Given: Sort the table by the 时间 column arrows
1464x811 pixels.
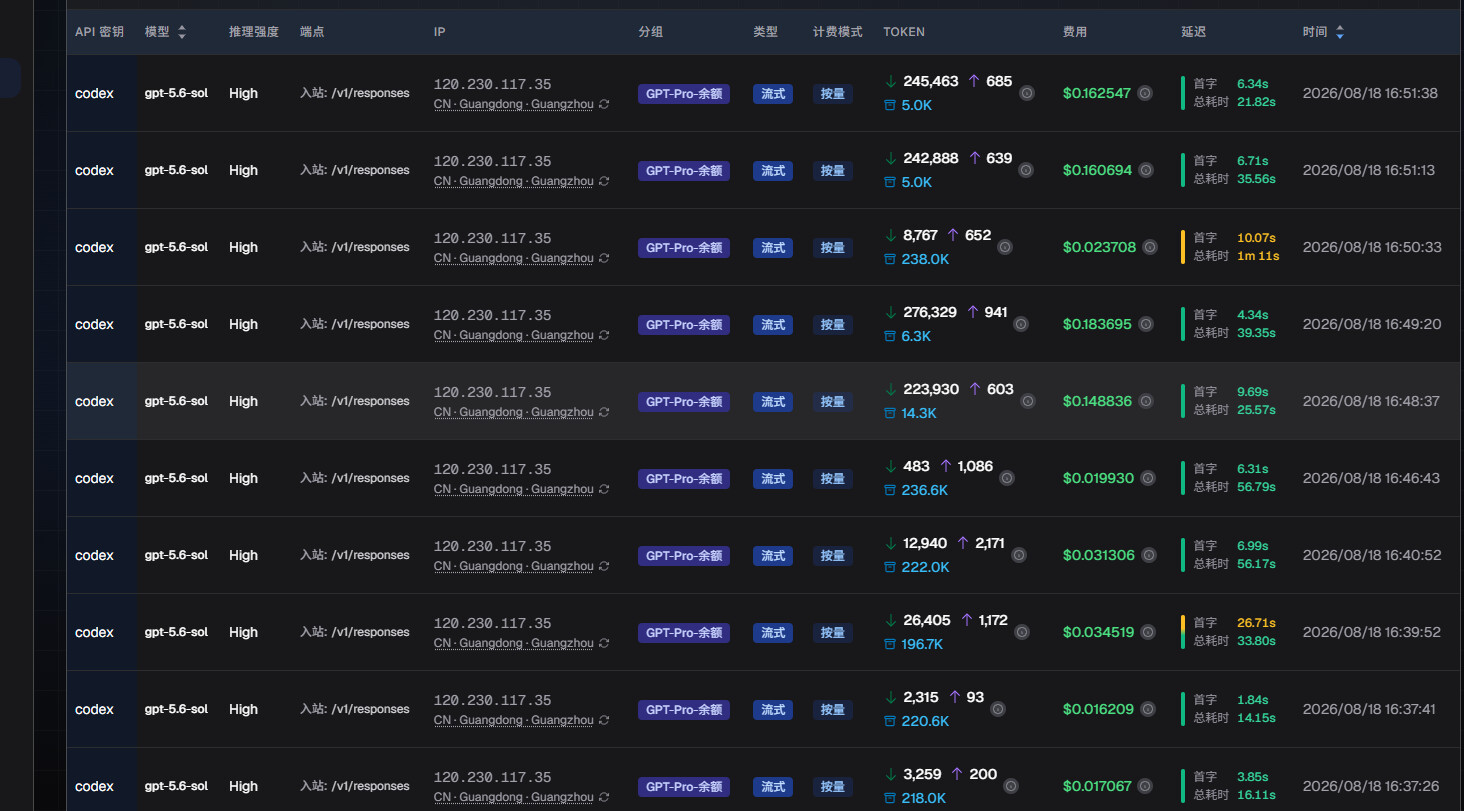Looking at the screenshot, I should tap(1340, 32).
